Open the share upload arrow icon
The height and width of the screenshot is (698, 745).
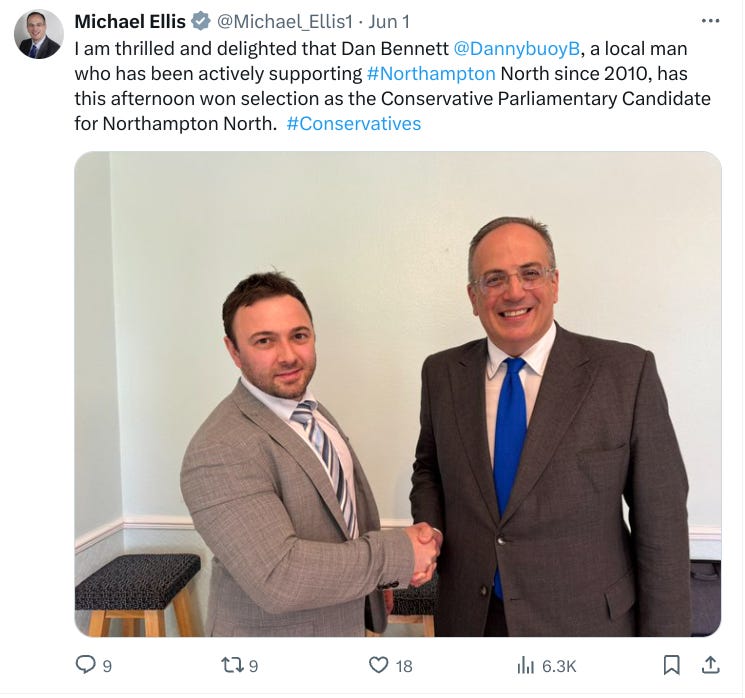710,665
